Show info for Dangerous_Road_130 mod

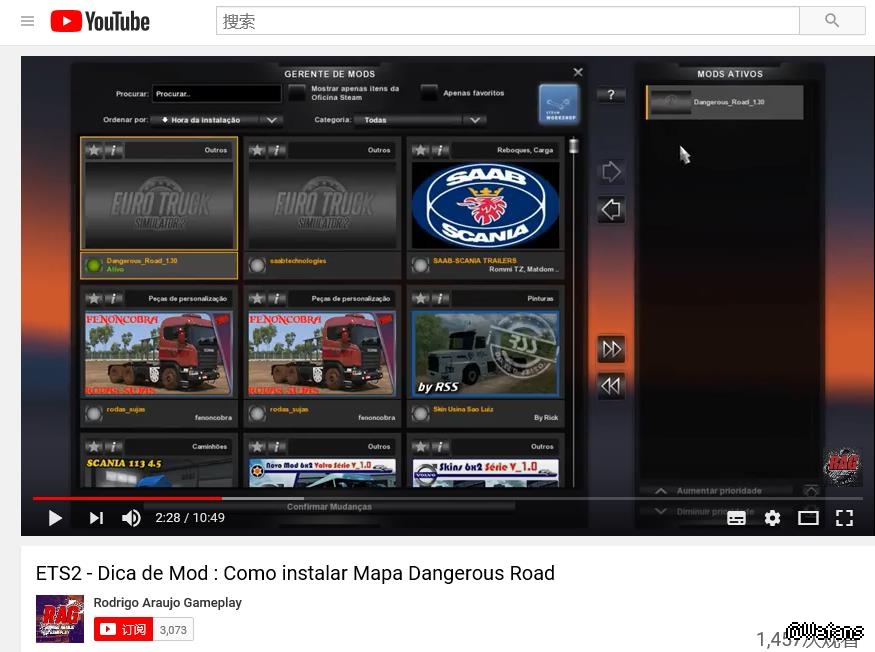[x=113, y=150]
